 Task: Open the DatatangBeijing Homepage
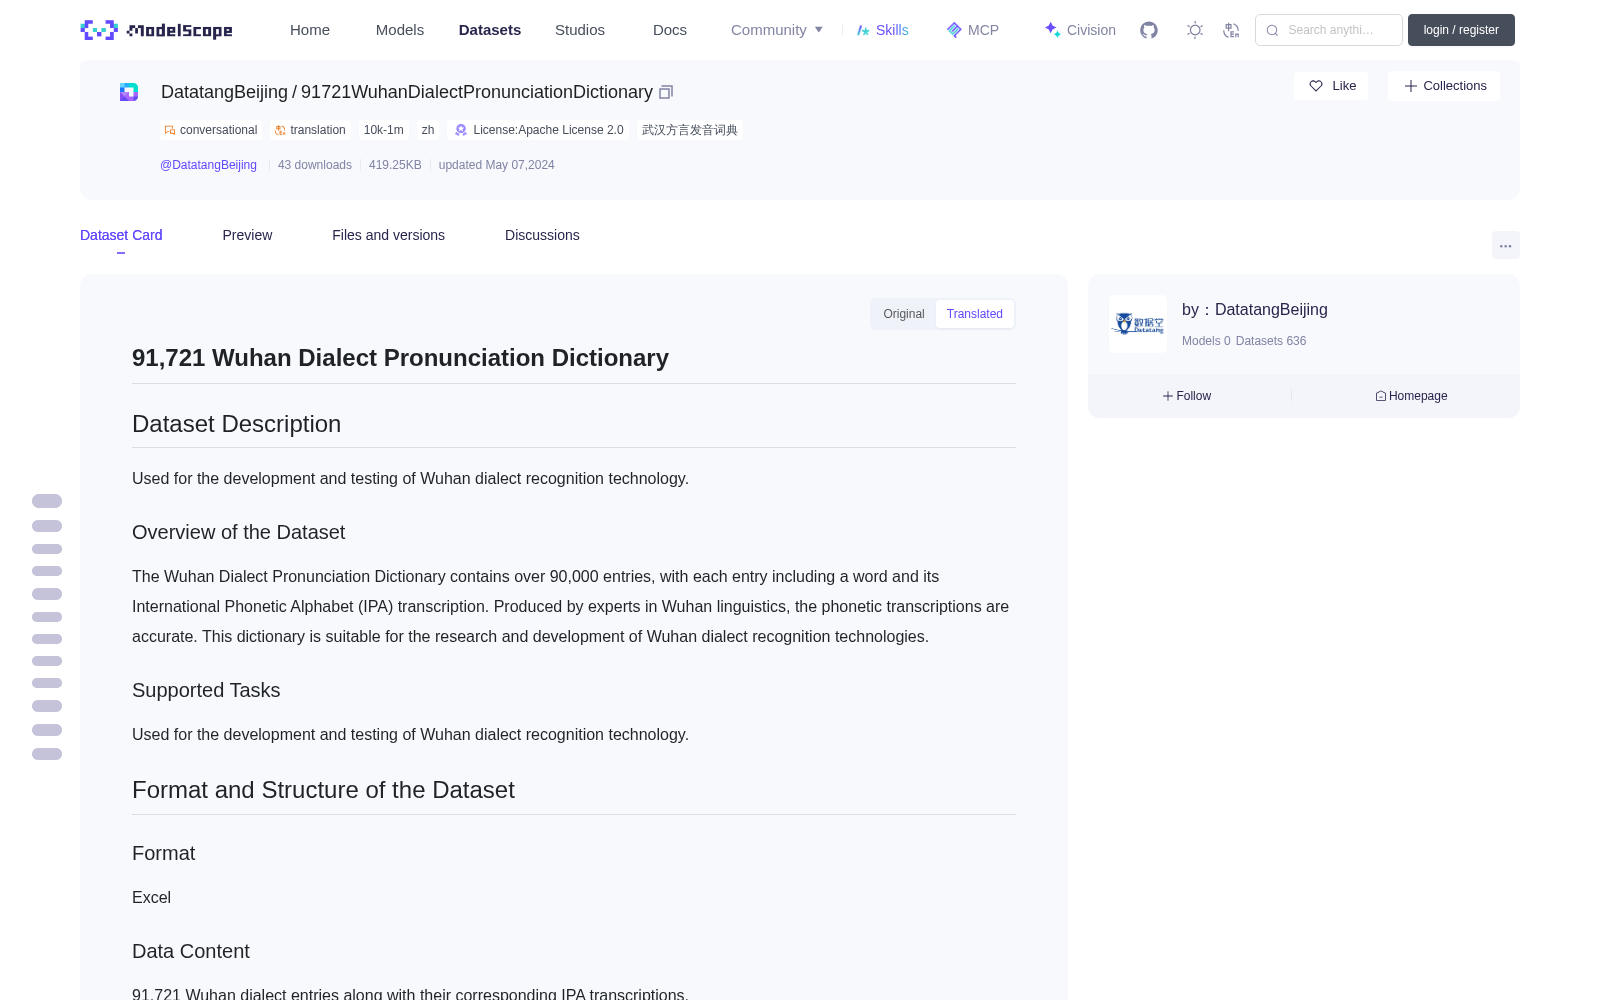click(1411, 396)
